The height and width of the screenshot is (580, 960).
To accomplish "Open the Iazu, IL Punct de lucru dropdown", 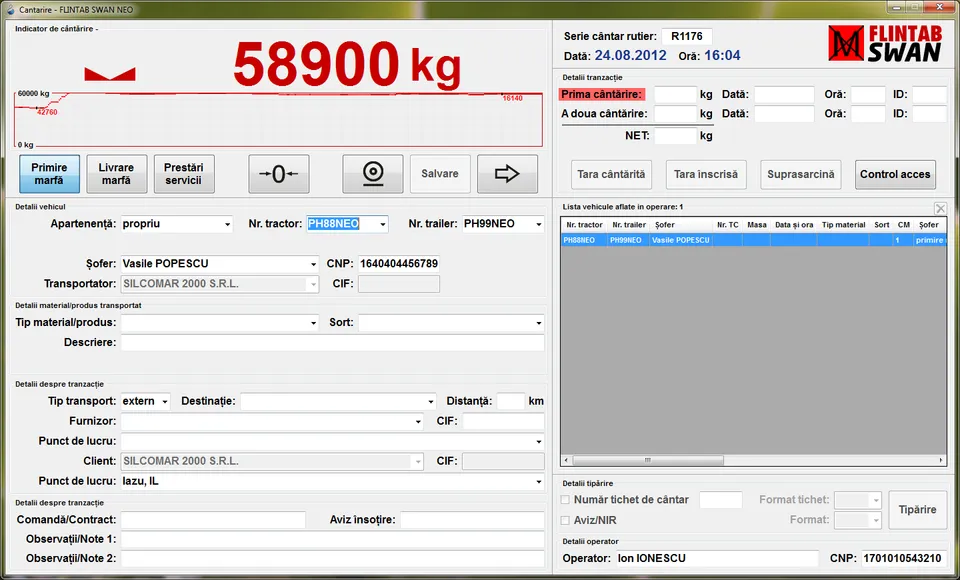I will click(539, 482).
